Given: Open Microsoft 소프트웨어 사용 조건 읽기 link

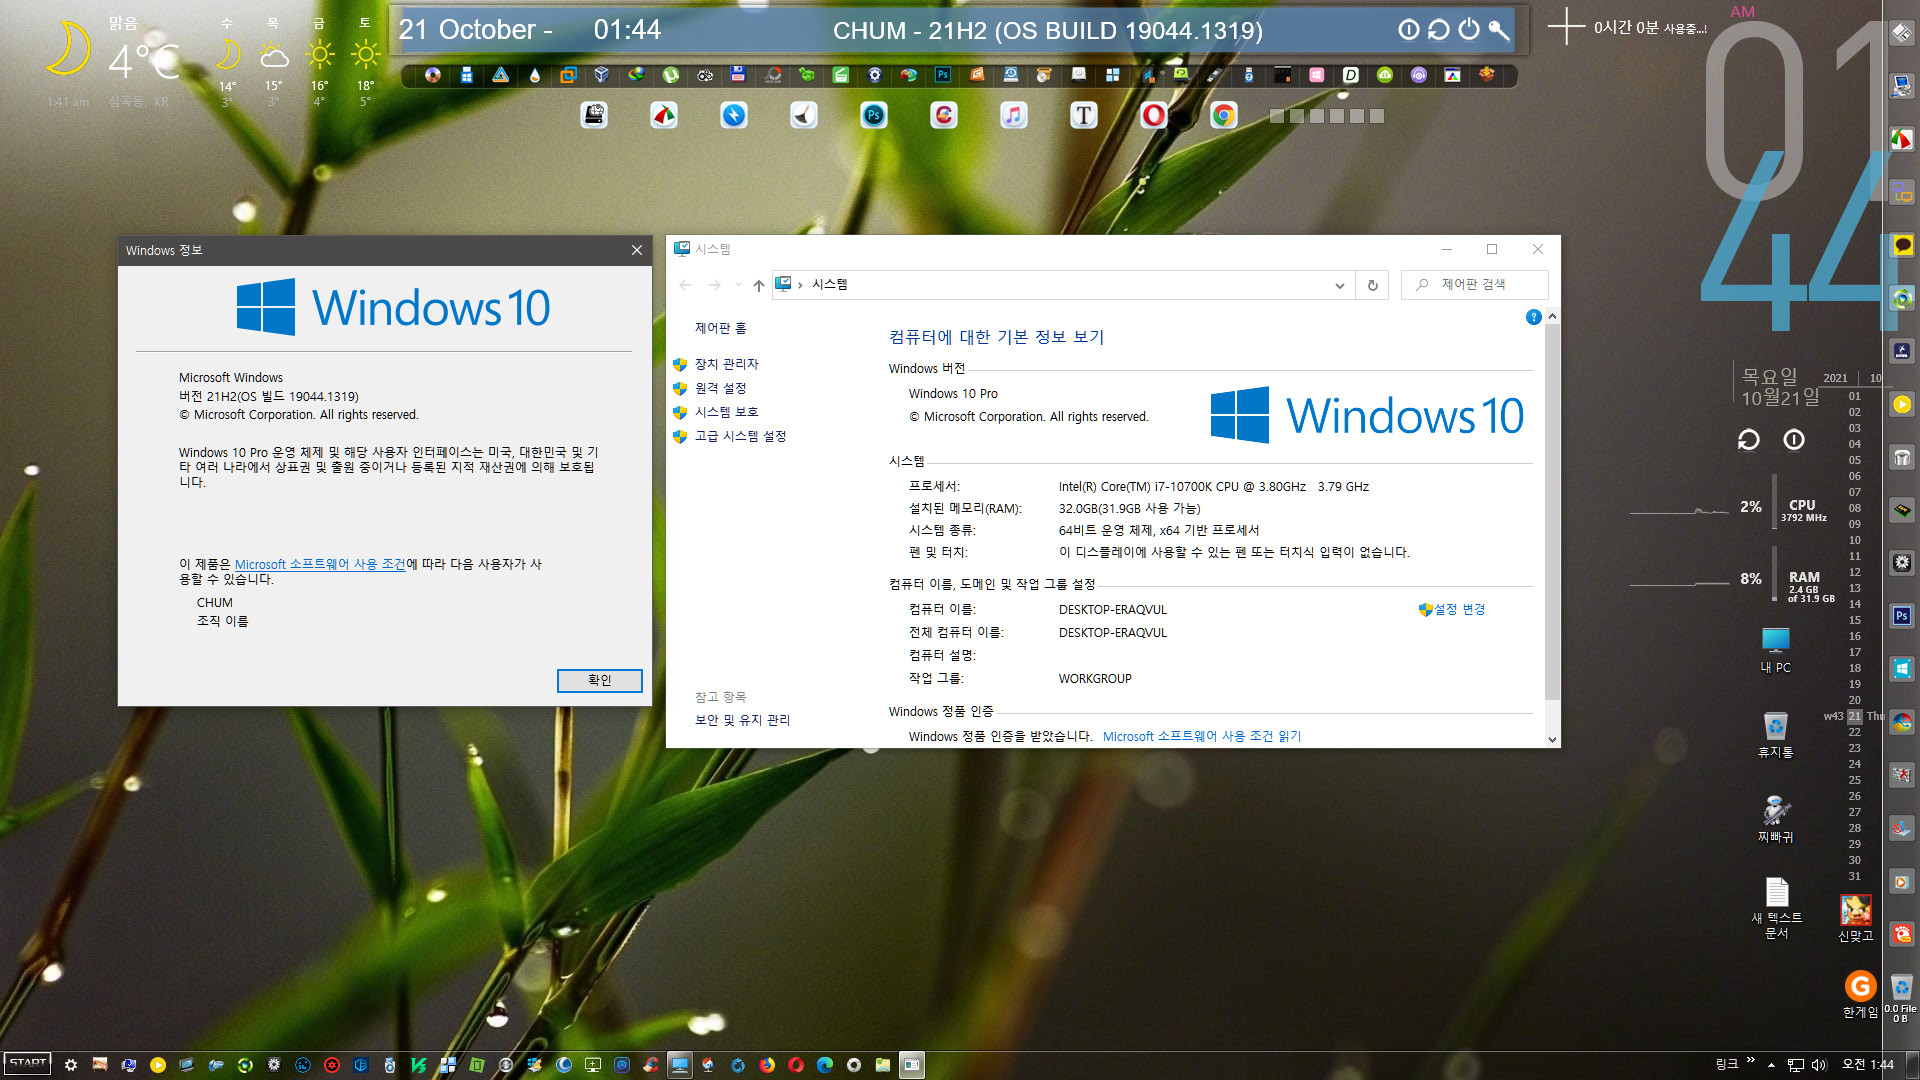Looking at the screenshot, I should tap(1202, 736).
